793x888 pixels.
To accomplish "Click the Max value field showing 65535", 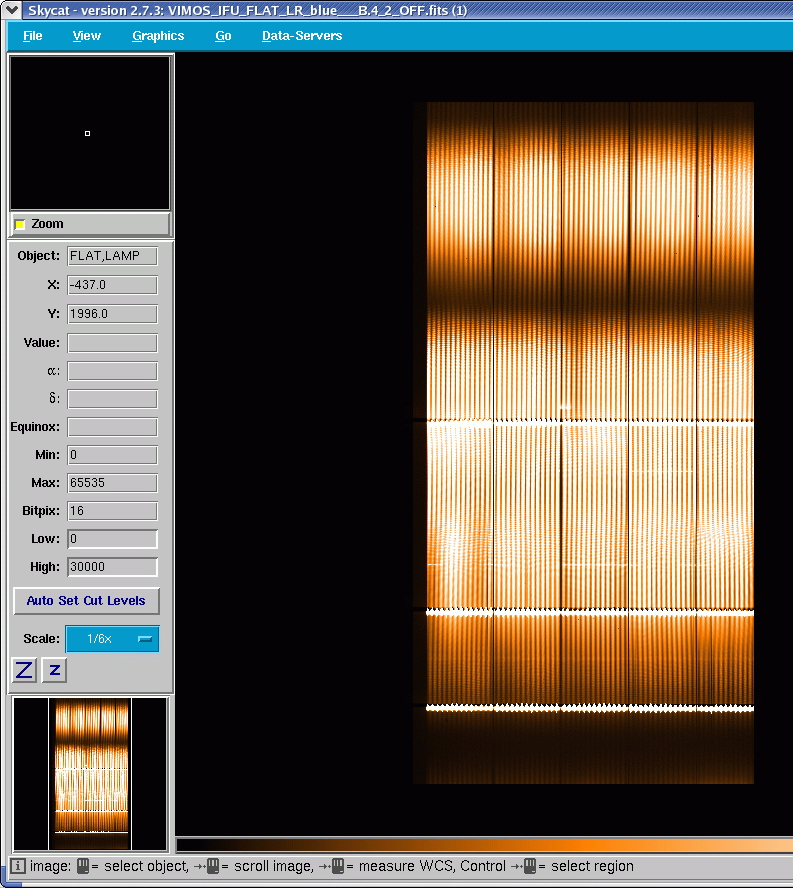I will point(112,483).
